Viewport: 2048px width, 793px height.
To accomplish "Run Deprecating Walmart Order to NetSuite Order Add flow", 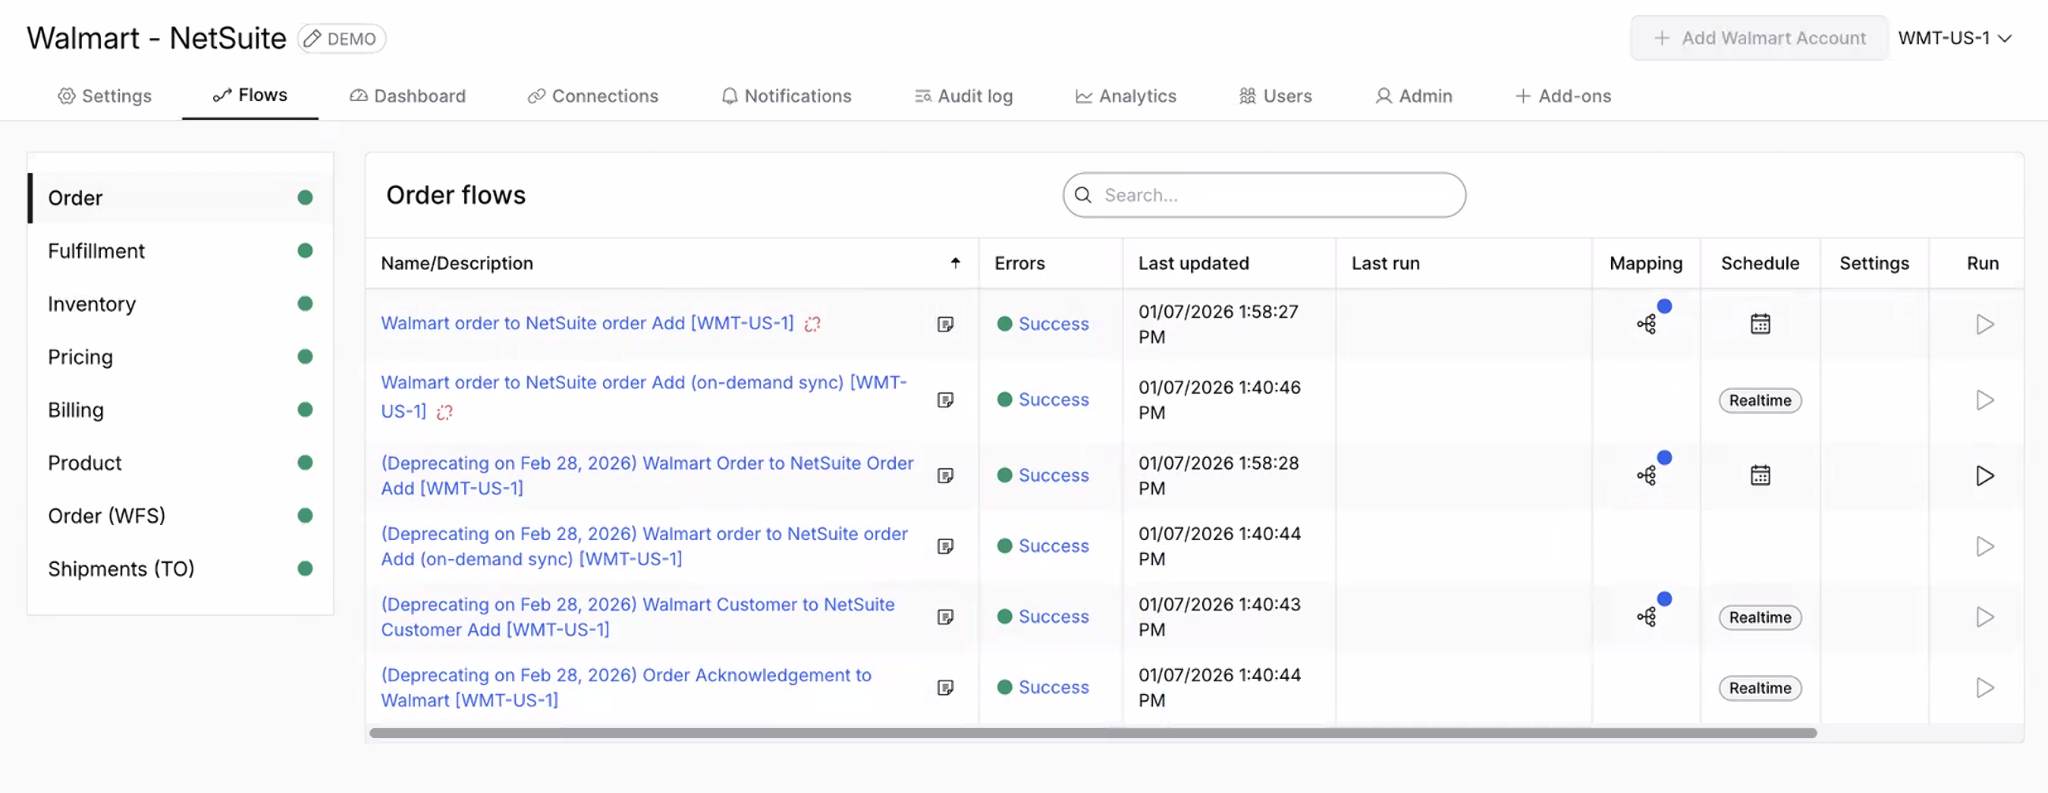I will [x=1985, y=476].
